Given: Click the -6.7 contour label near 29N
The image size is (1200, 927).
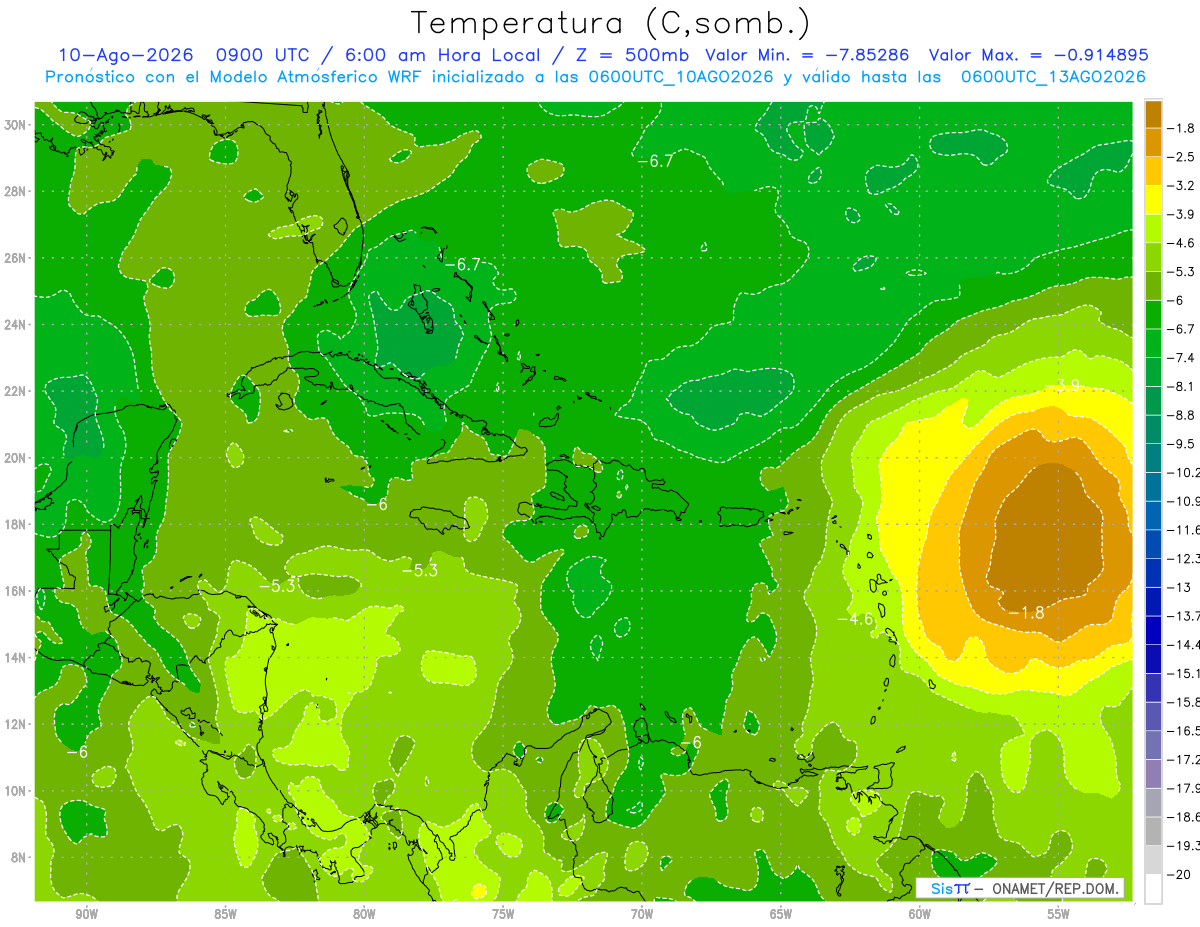Looking at the screenshot, I should [x=655, y=160].
